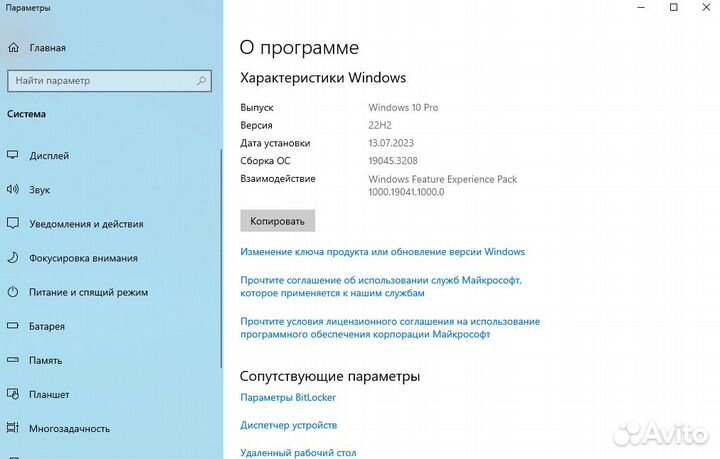Click the Характеристики Windows heading

(x=323, y=78)
